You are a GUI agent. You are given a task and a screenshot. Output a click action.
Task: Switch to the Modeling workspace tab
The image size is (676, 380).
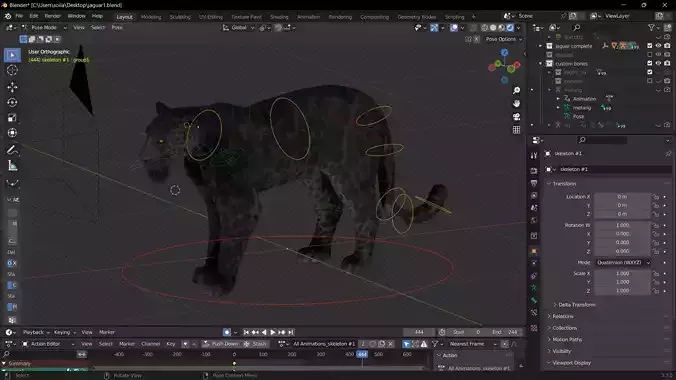(x=151, y=17)
